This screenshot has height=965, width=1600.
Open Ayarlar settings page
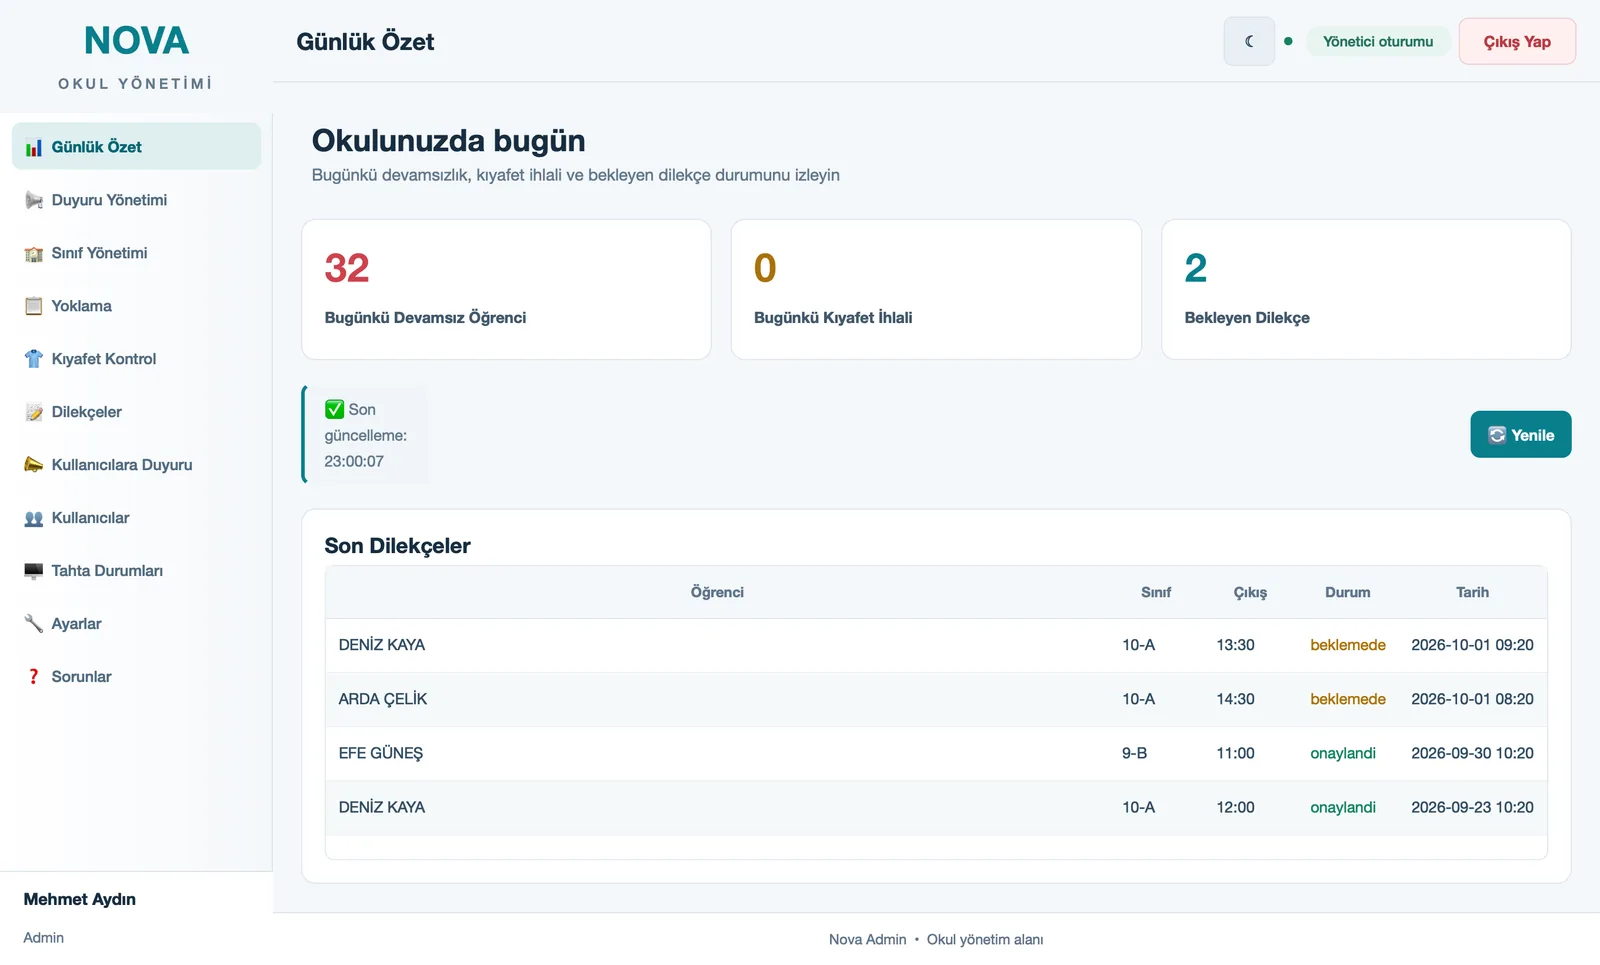136,624
